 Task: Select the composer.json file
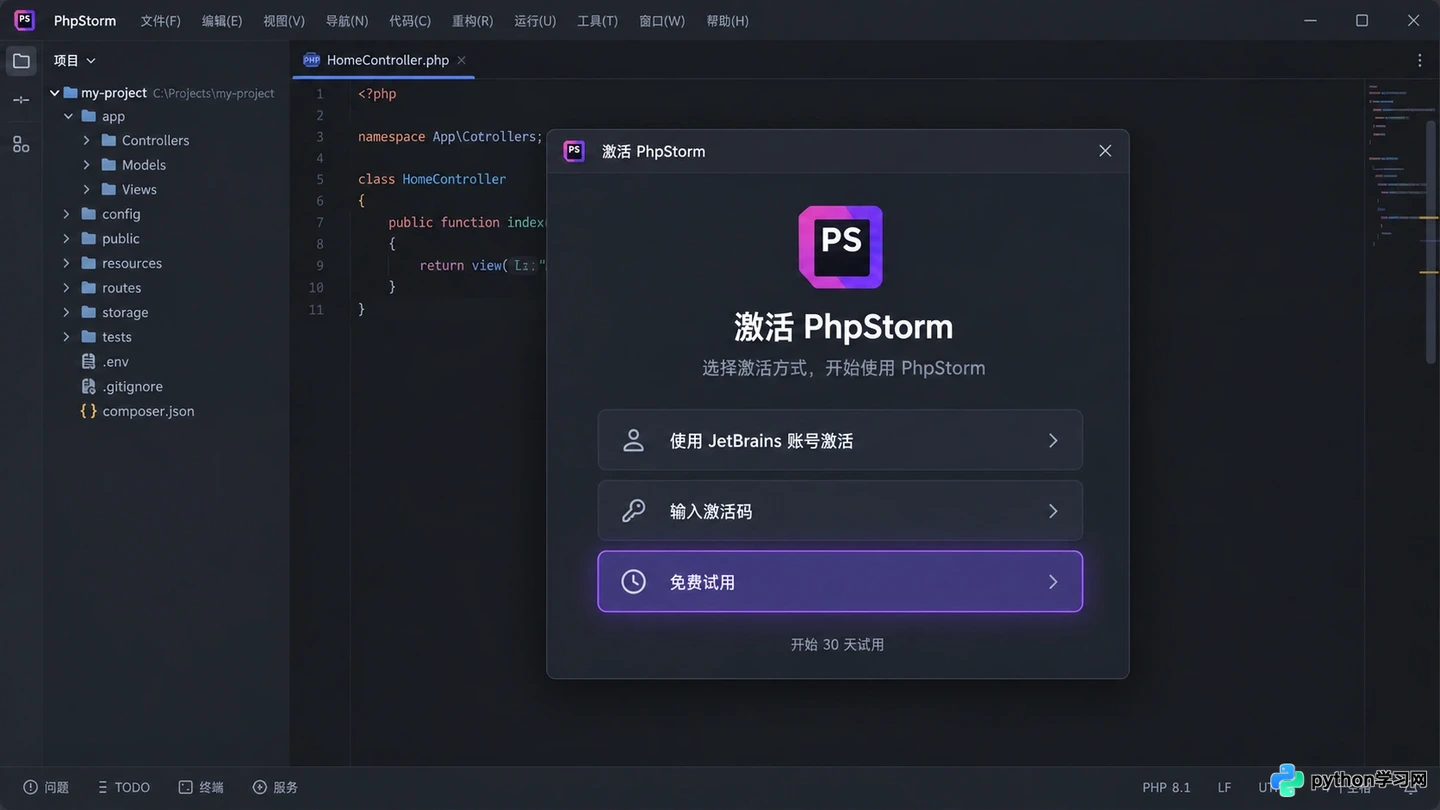(x=148, y=411)
